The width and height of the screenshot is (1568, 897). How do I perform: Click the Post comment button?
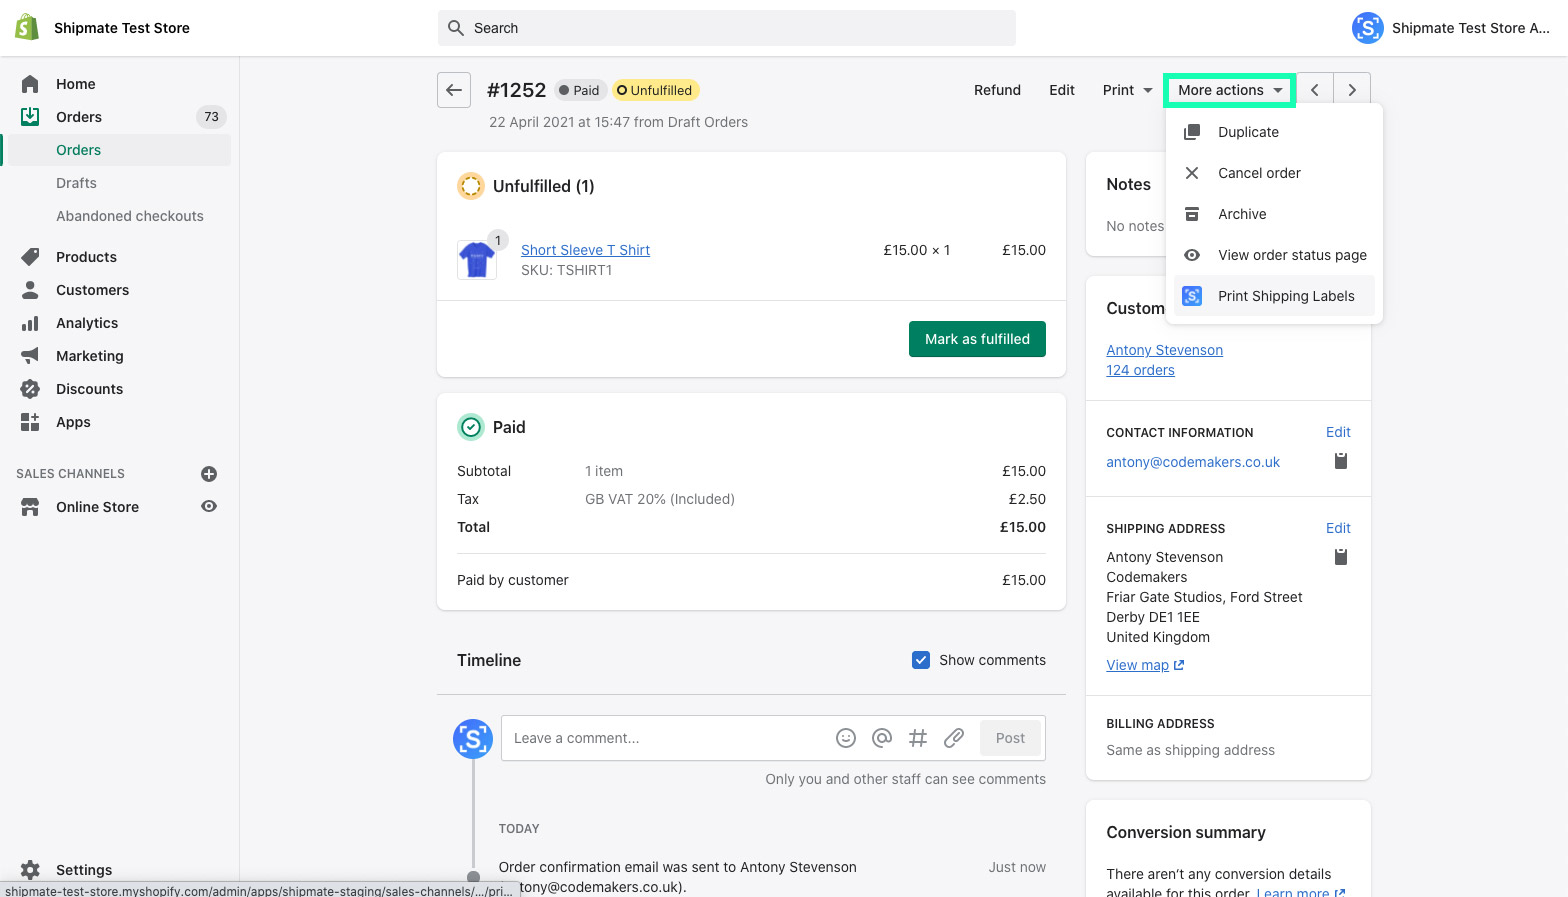(1010, 738)
